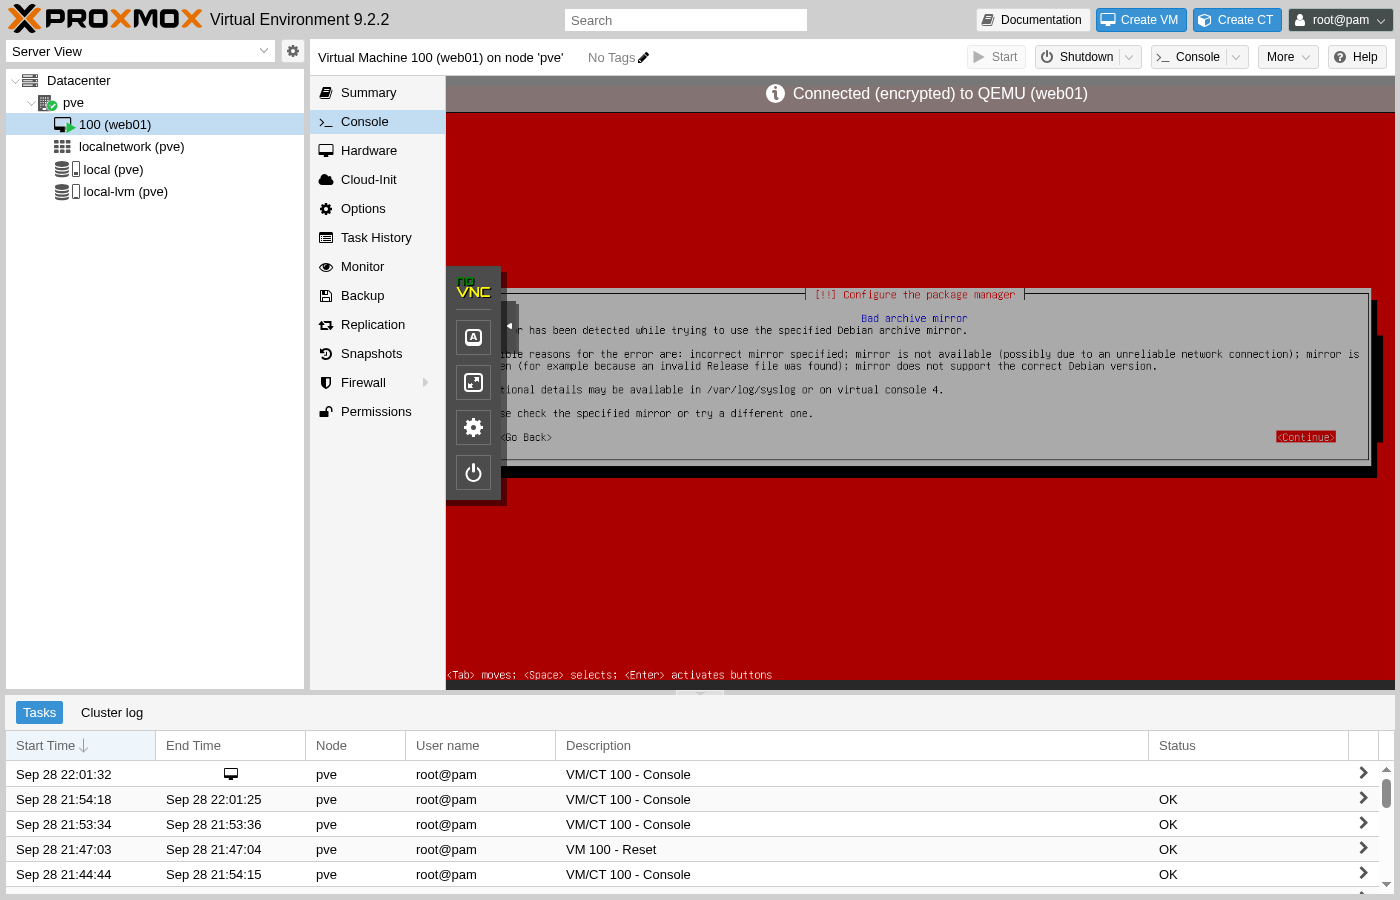This screenshot has width=1400, height=900.
Task: Select VM 100 (web01)
Action: coord(155,125)
